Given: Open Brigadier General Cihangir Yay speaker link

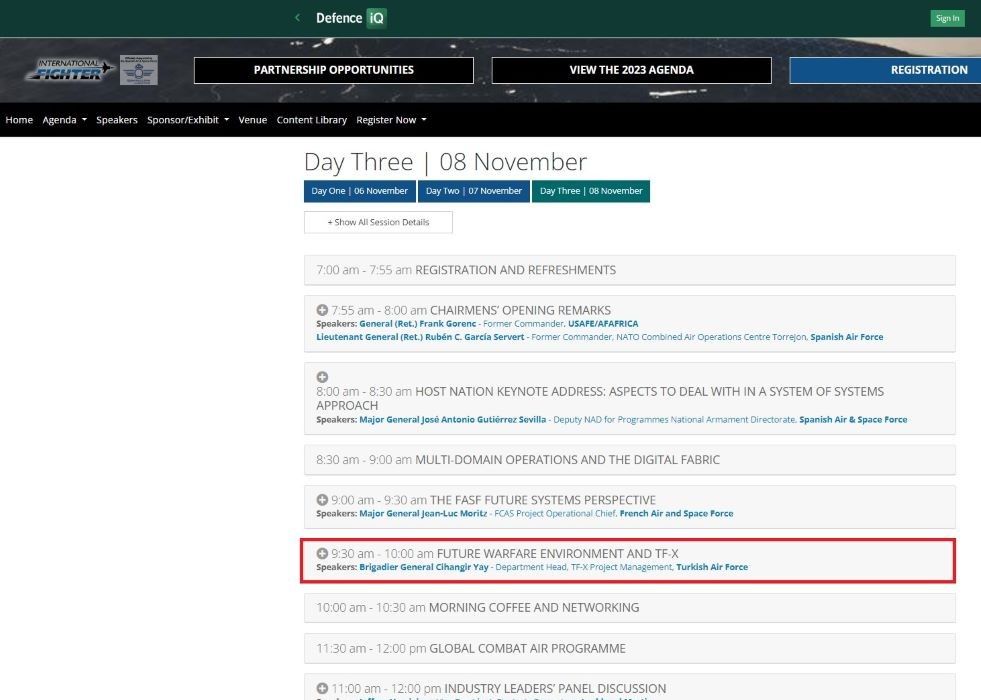Looking at the screenshot, I should (x=424, y=567).
